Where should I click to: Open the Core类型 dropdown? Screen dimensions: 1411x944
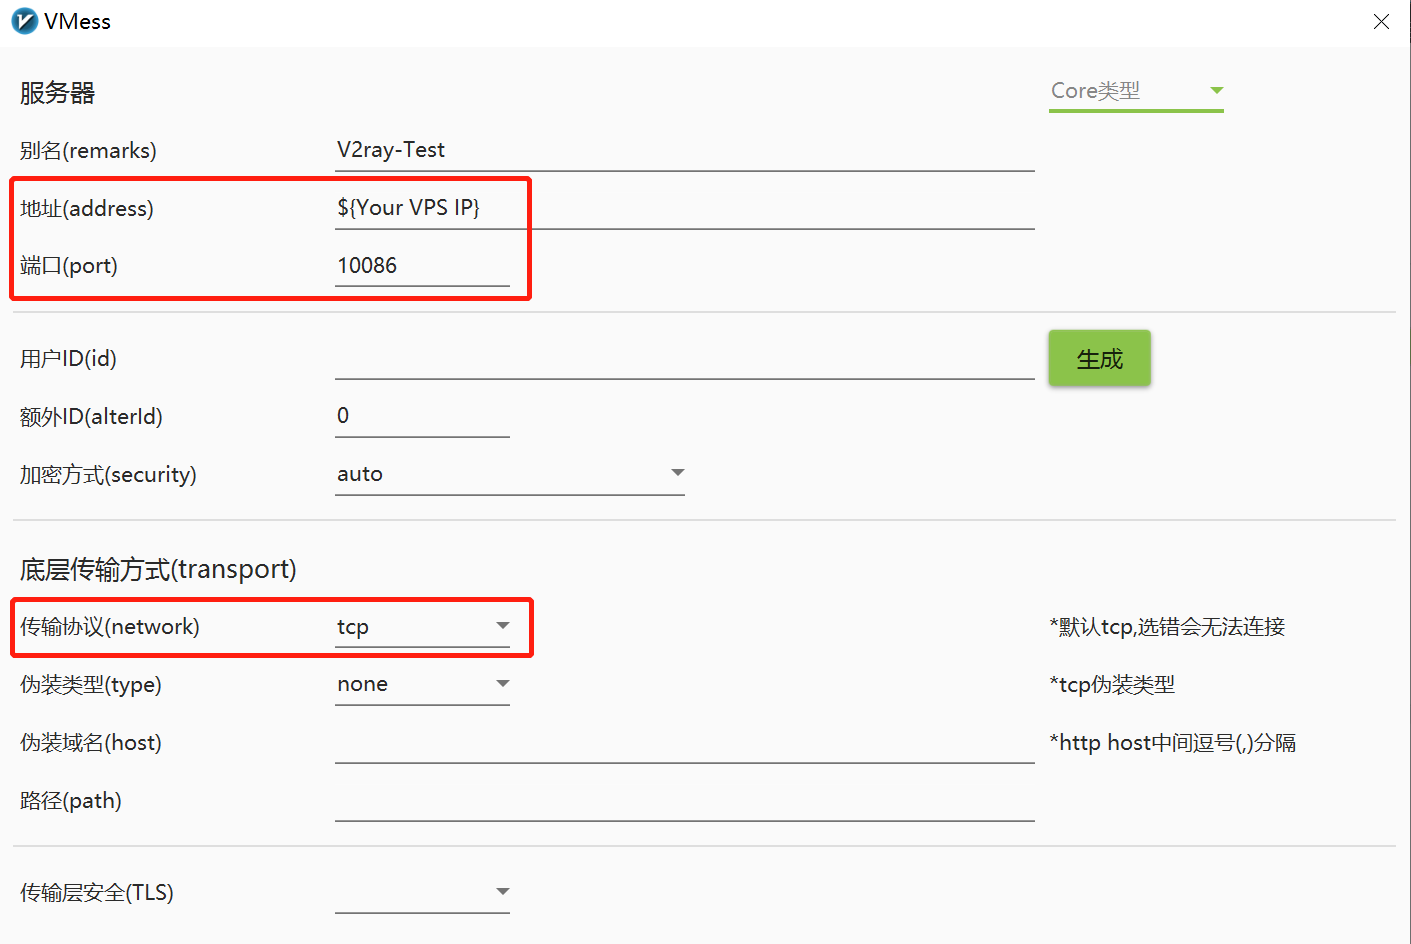click(1136, 91)
